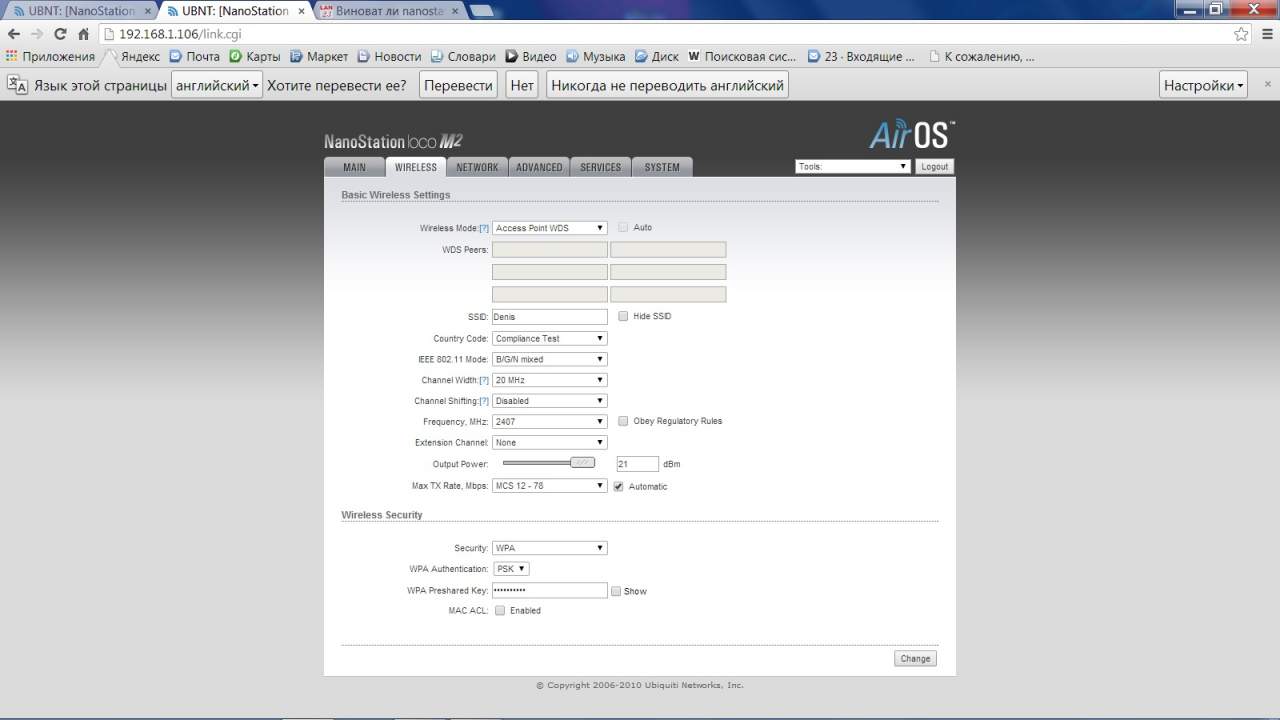Switch to the MAIN tab
1280x720 pixels.
355,167
